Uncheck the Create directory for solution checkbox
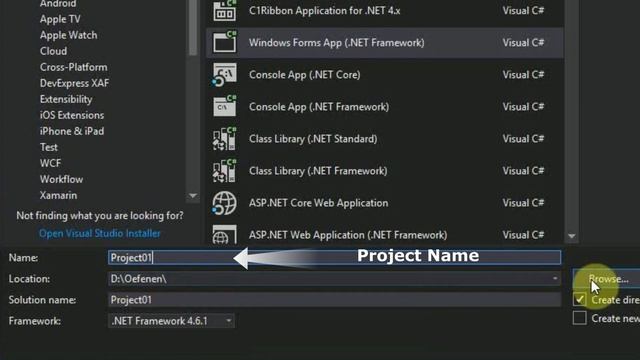Viewport: 640px width, 360px height. tap(580, 299)
